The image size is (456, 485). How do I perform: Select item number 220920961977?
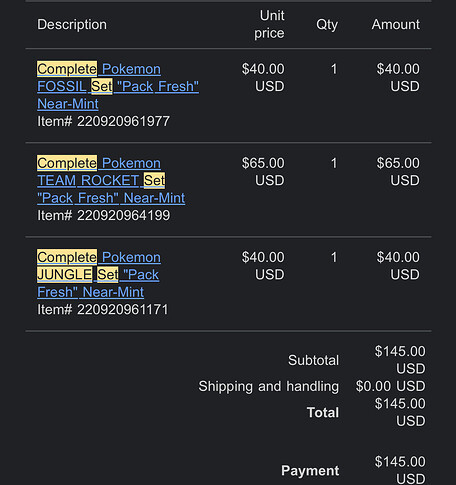coord(103,121)
